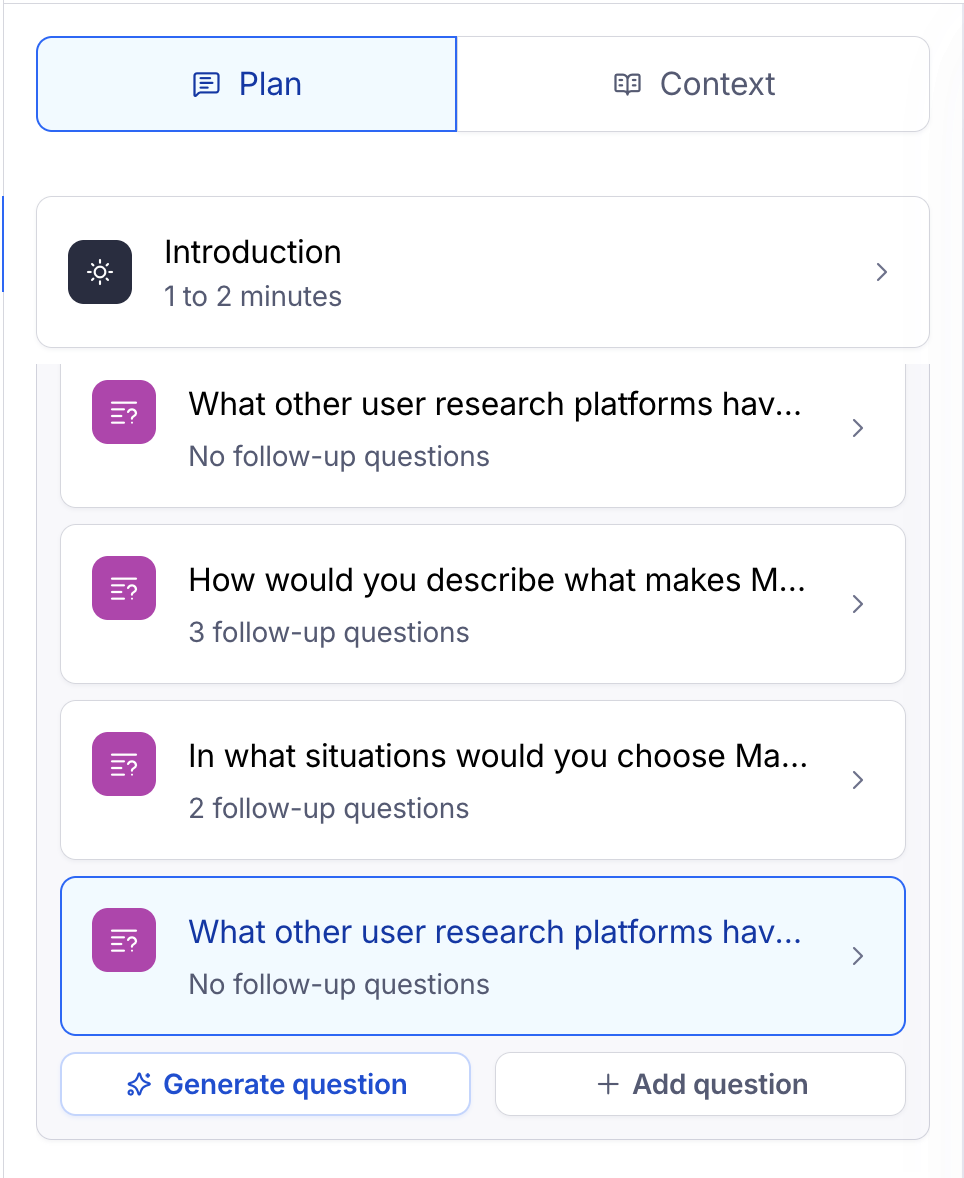Click the purple icon on the "How would you describe" question
964x1178 pixels.
coord(124,588)
